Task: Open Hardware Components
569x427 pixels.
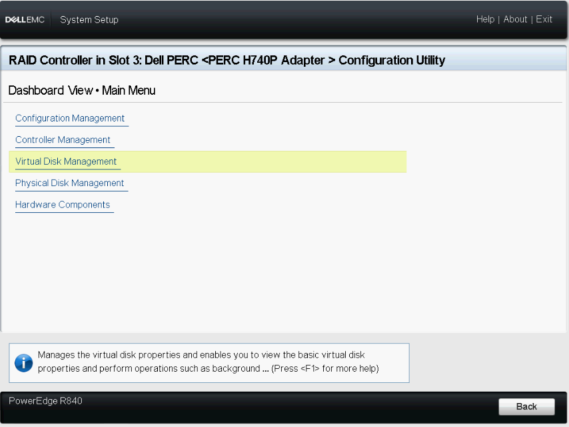Action: (62, 205)
